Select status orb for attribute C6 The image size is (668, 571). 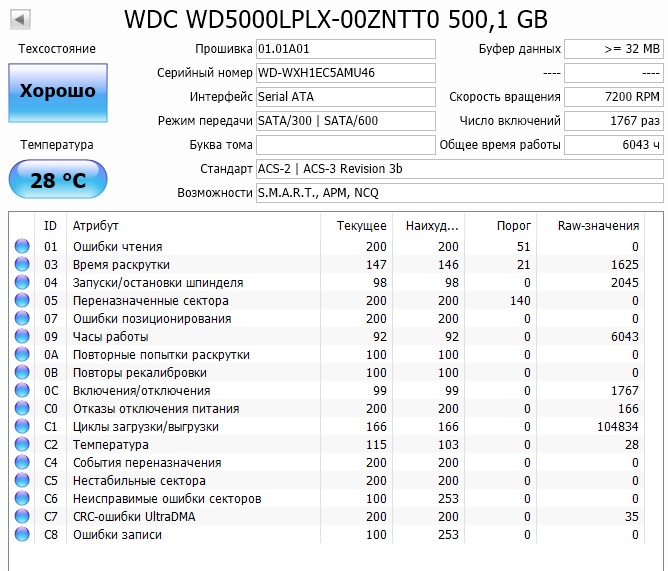click(22, 498)
